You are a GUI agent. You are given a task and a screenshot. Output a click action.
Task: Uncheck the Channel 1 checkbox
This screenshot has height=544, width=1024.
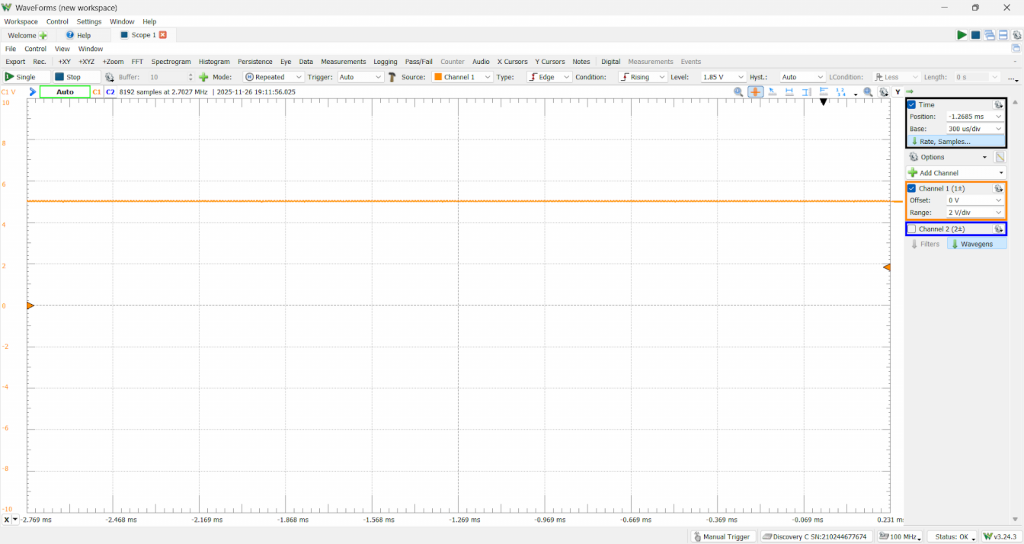point(912,188)
